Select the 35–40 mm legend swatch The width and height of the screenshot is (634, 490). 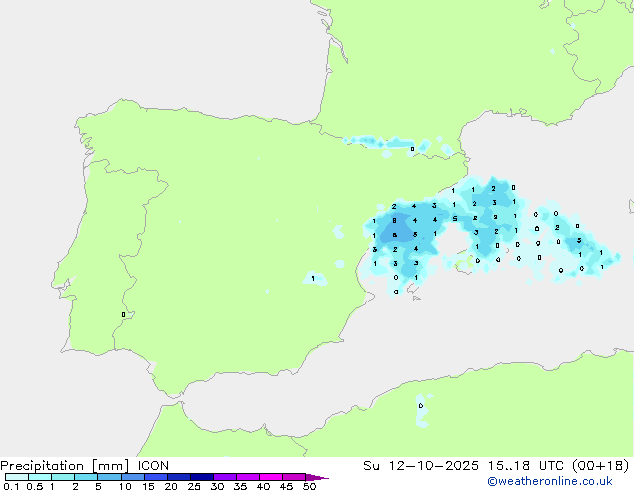pyautogui.click(x=248, y=477)
